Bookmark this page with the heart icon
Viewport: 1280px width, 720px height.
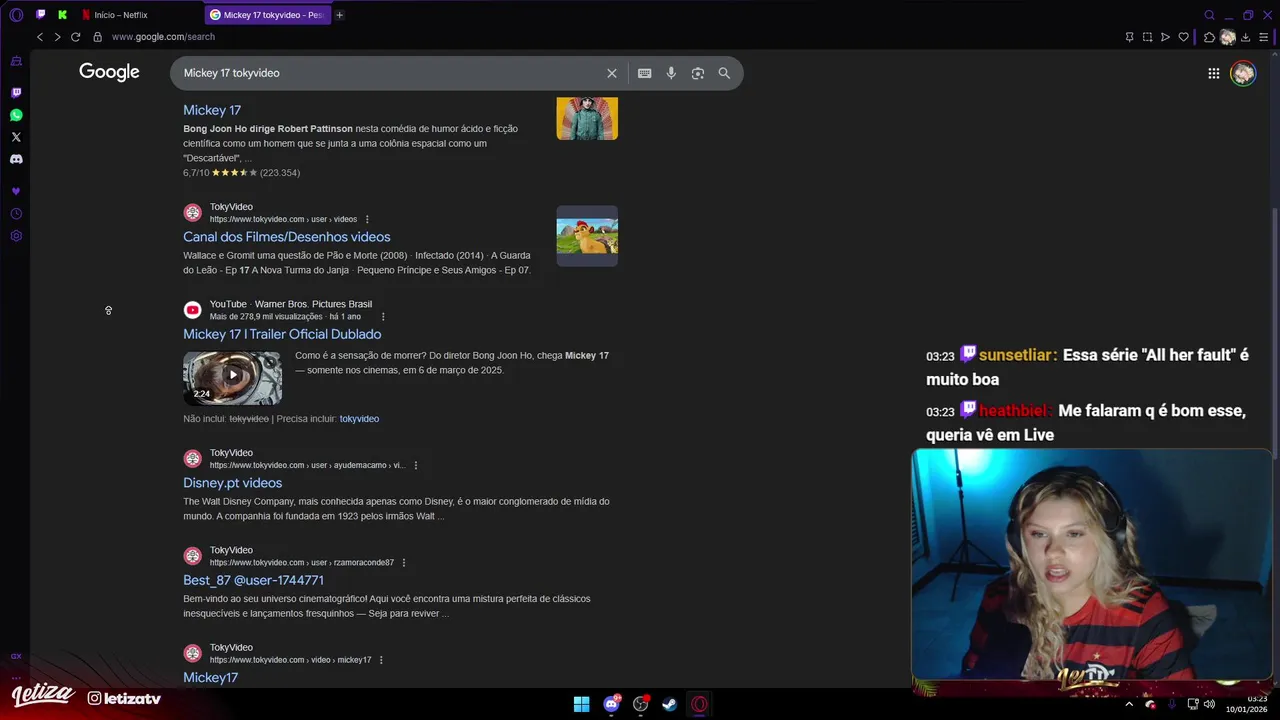[1184, 37]
